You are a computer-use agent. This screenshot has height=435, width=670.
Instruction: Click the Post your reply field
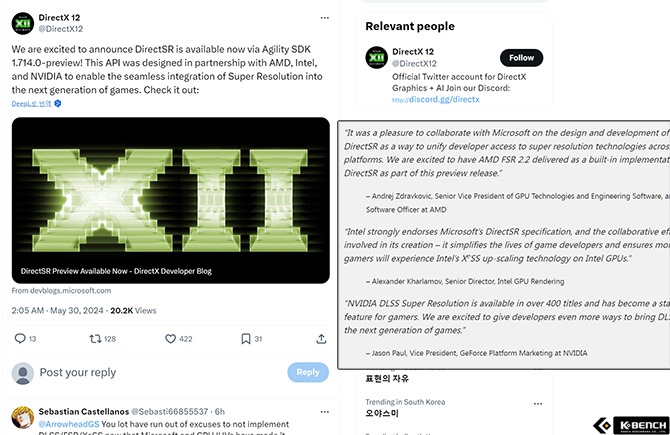[150, 372]
